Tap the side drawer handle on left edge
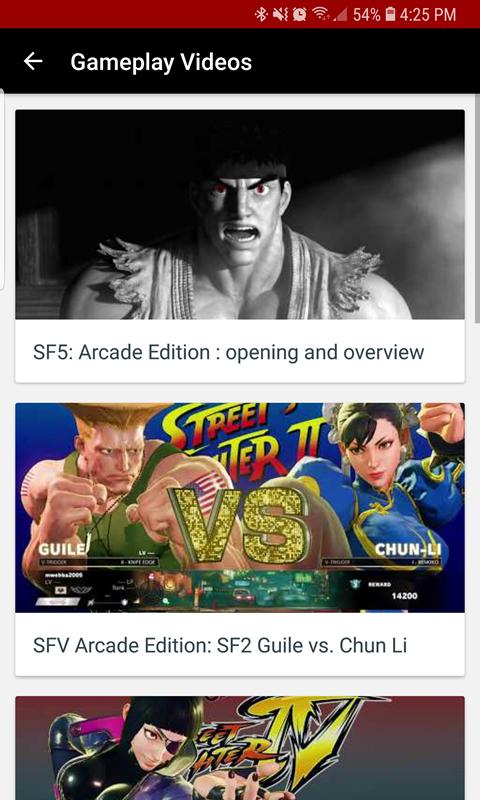 (x=2, y=189)
